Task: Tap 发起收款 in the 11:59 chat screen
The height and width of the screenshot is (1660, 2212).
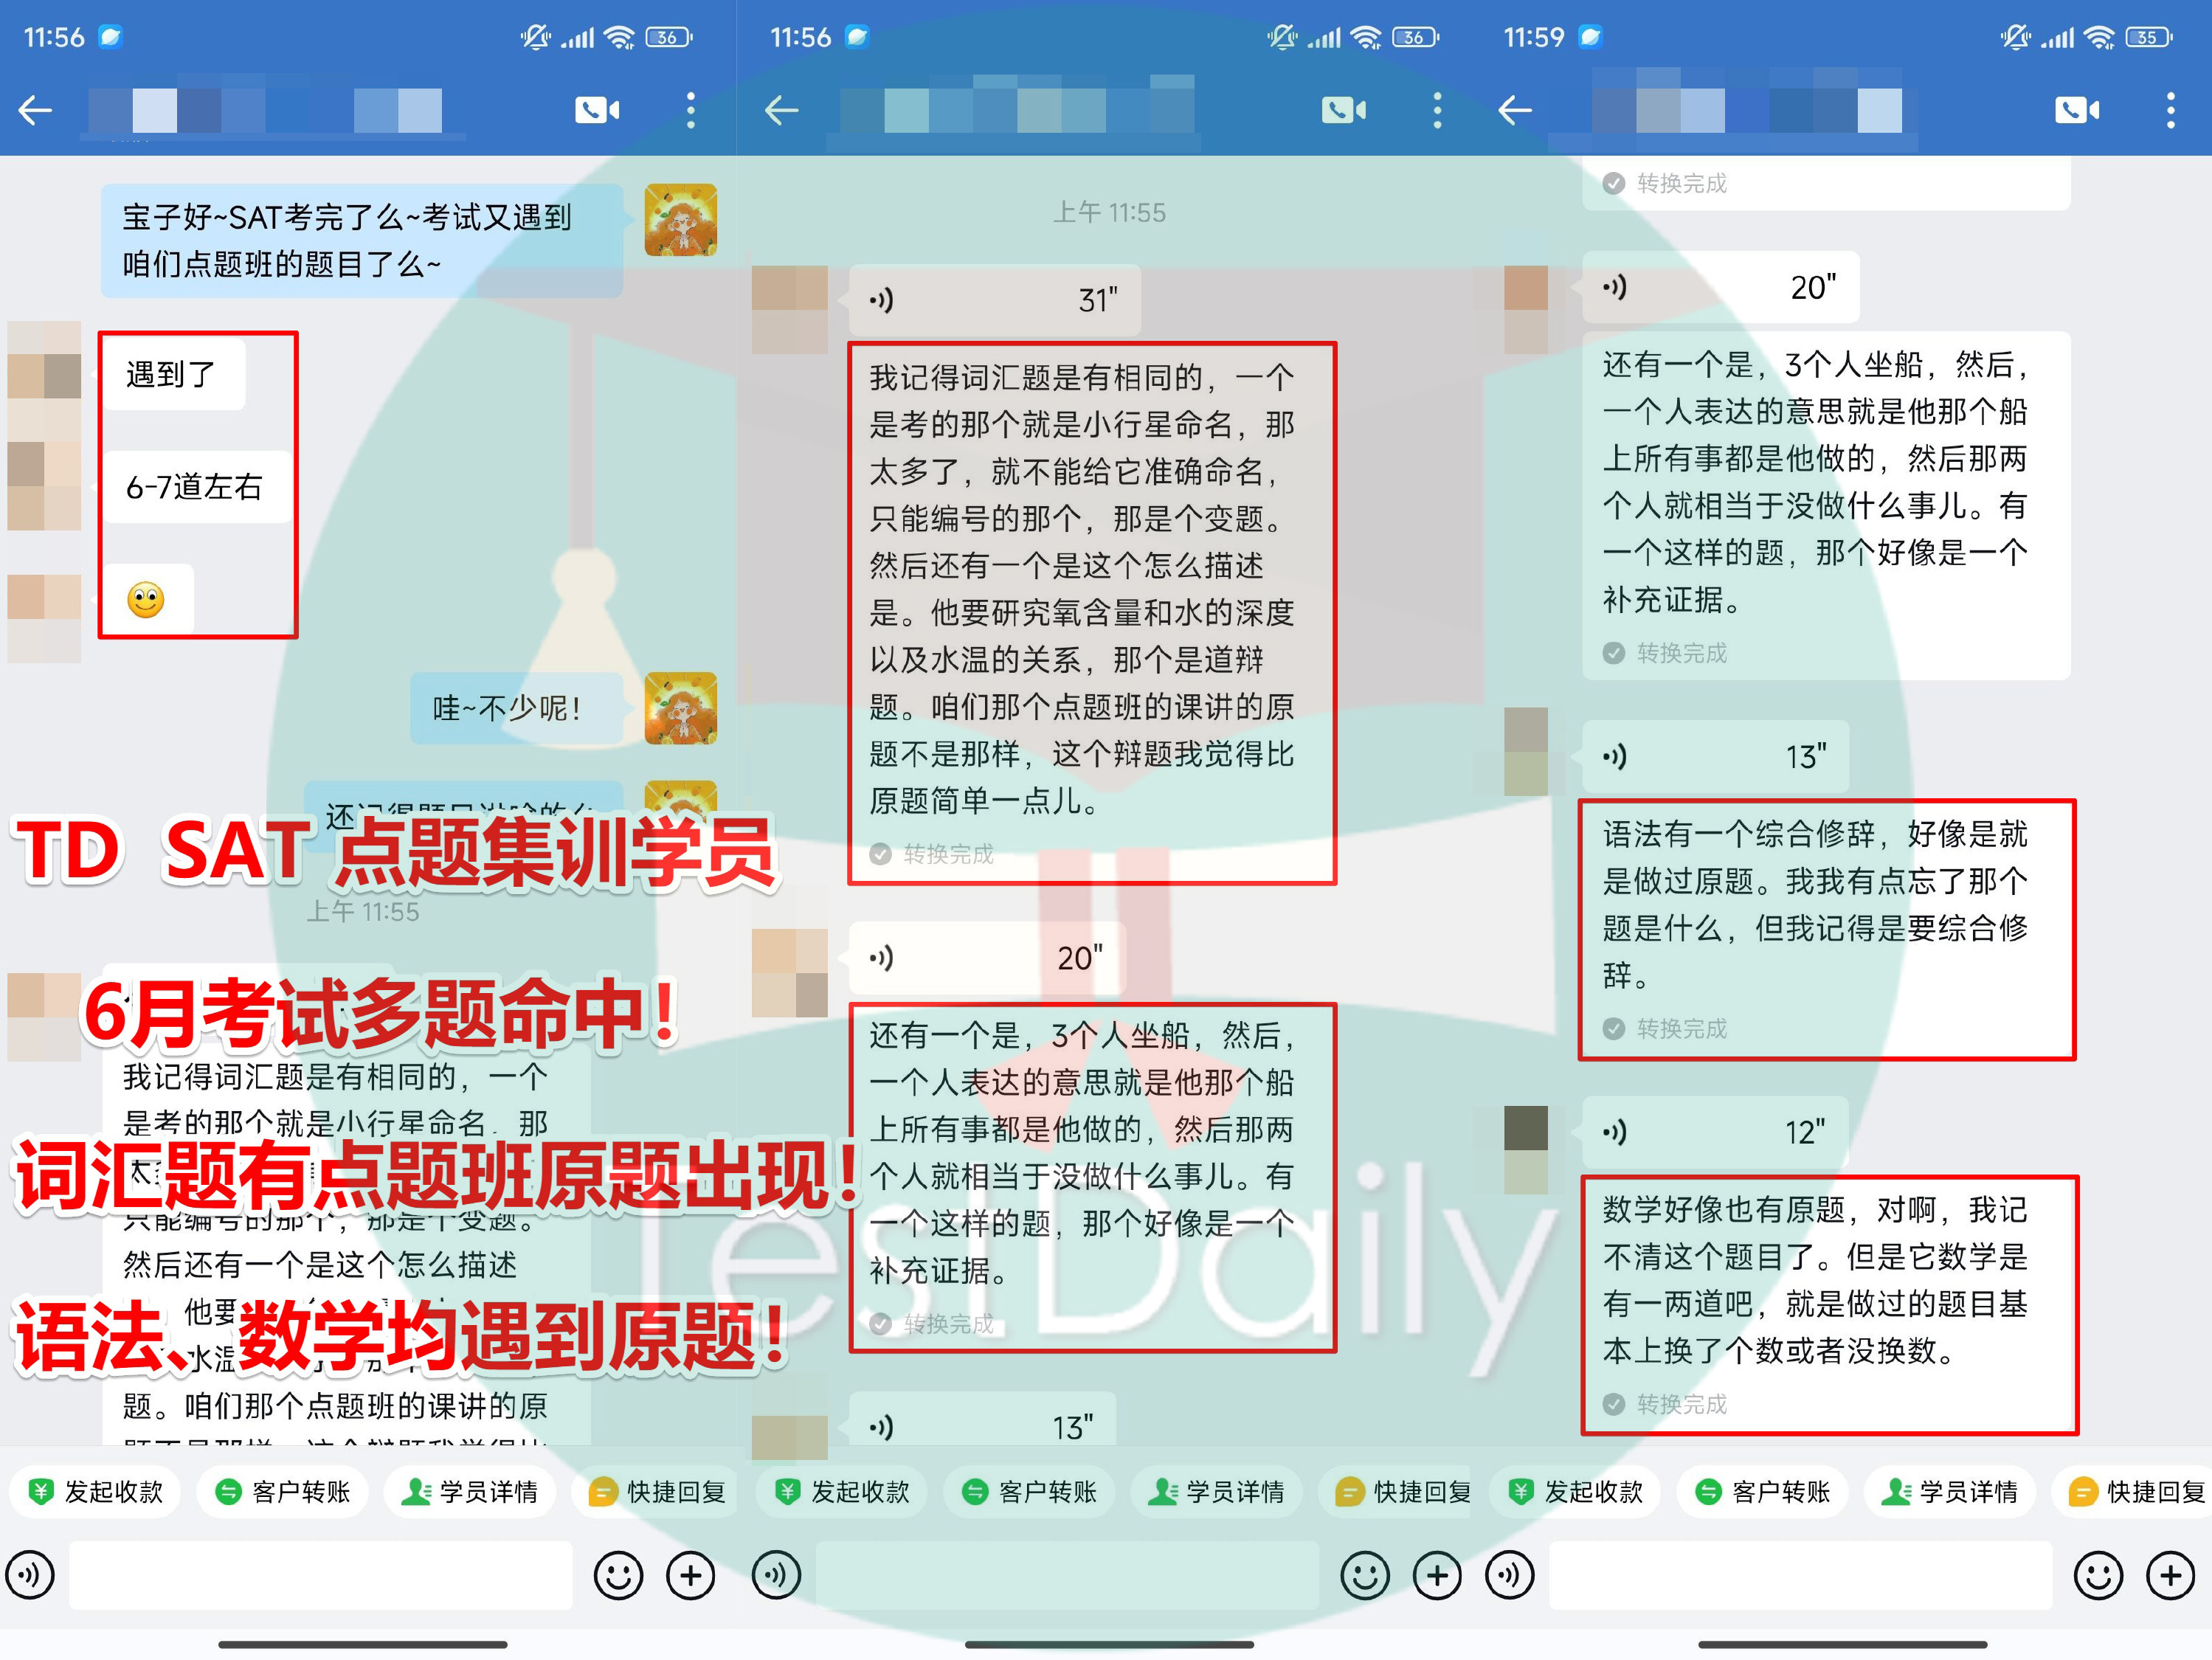Action: 1576,1491
